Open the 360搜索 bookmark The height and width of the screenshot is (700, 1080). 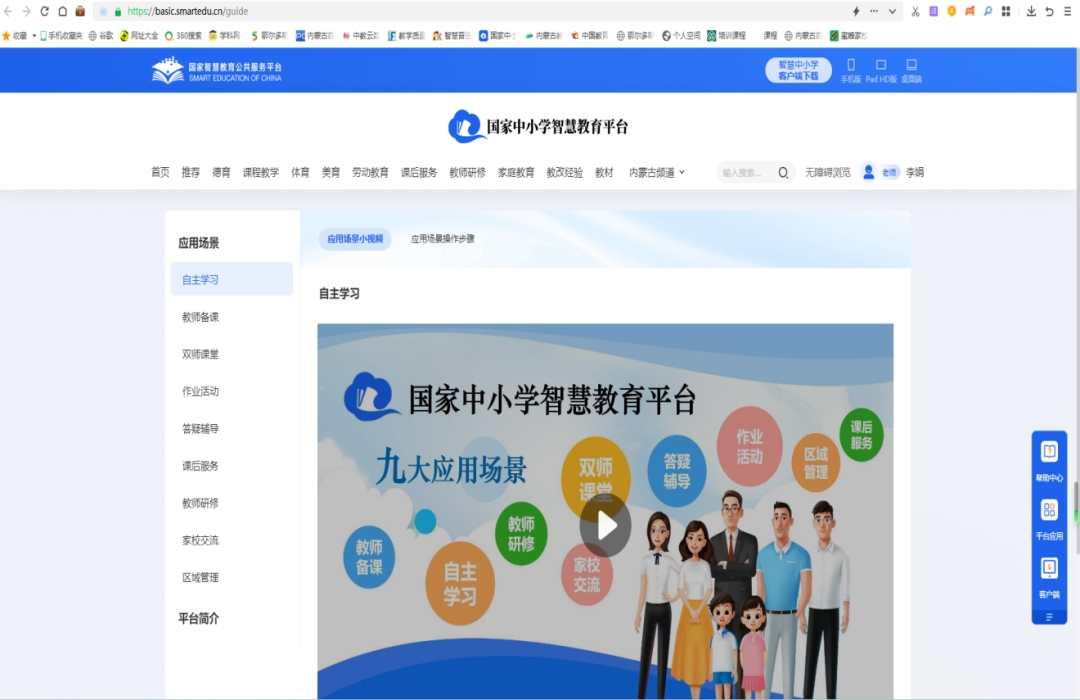pos(183,35)
